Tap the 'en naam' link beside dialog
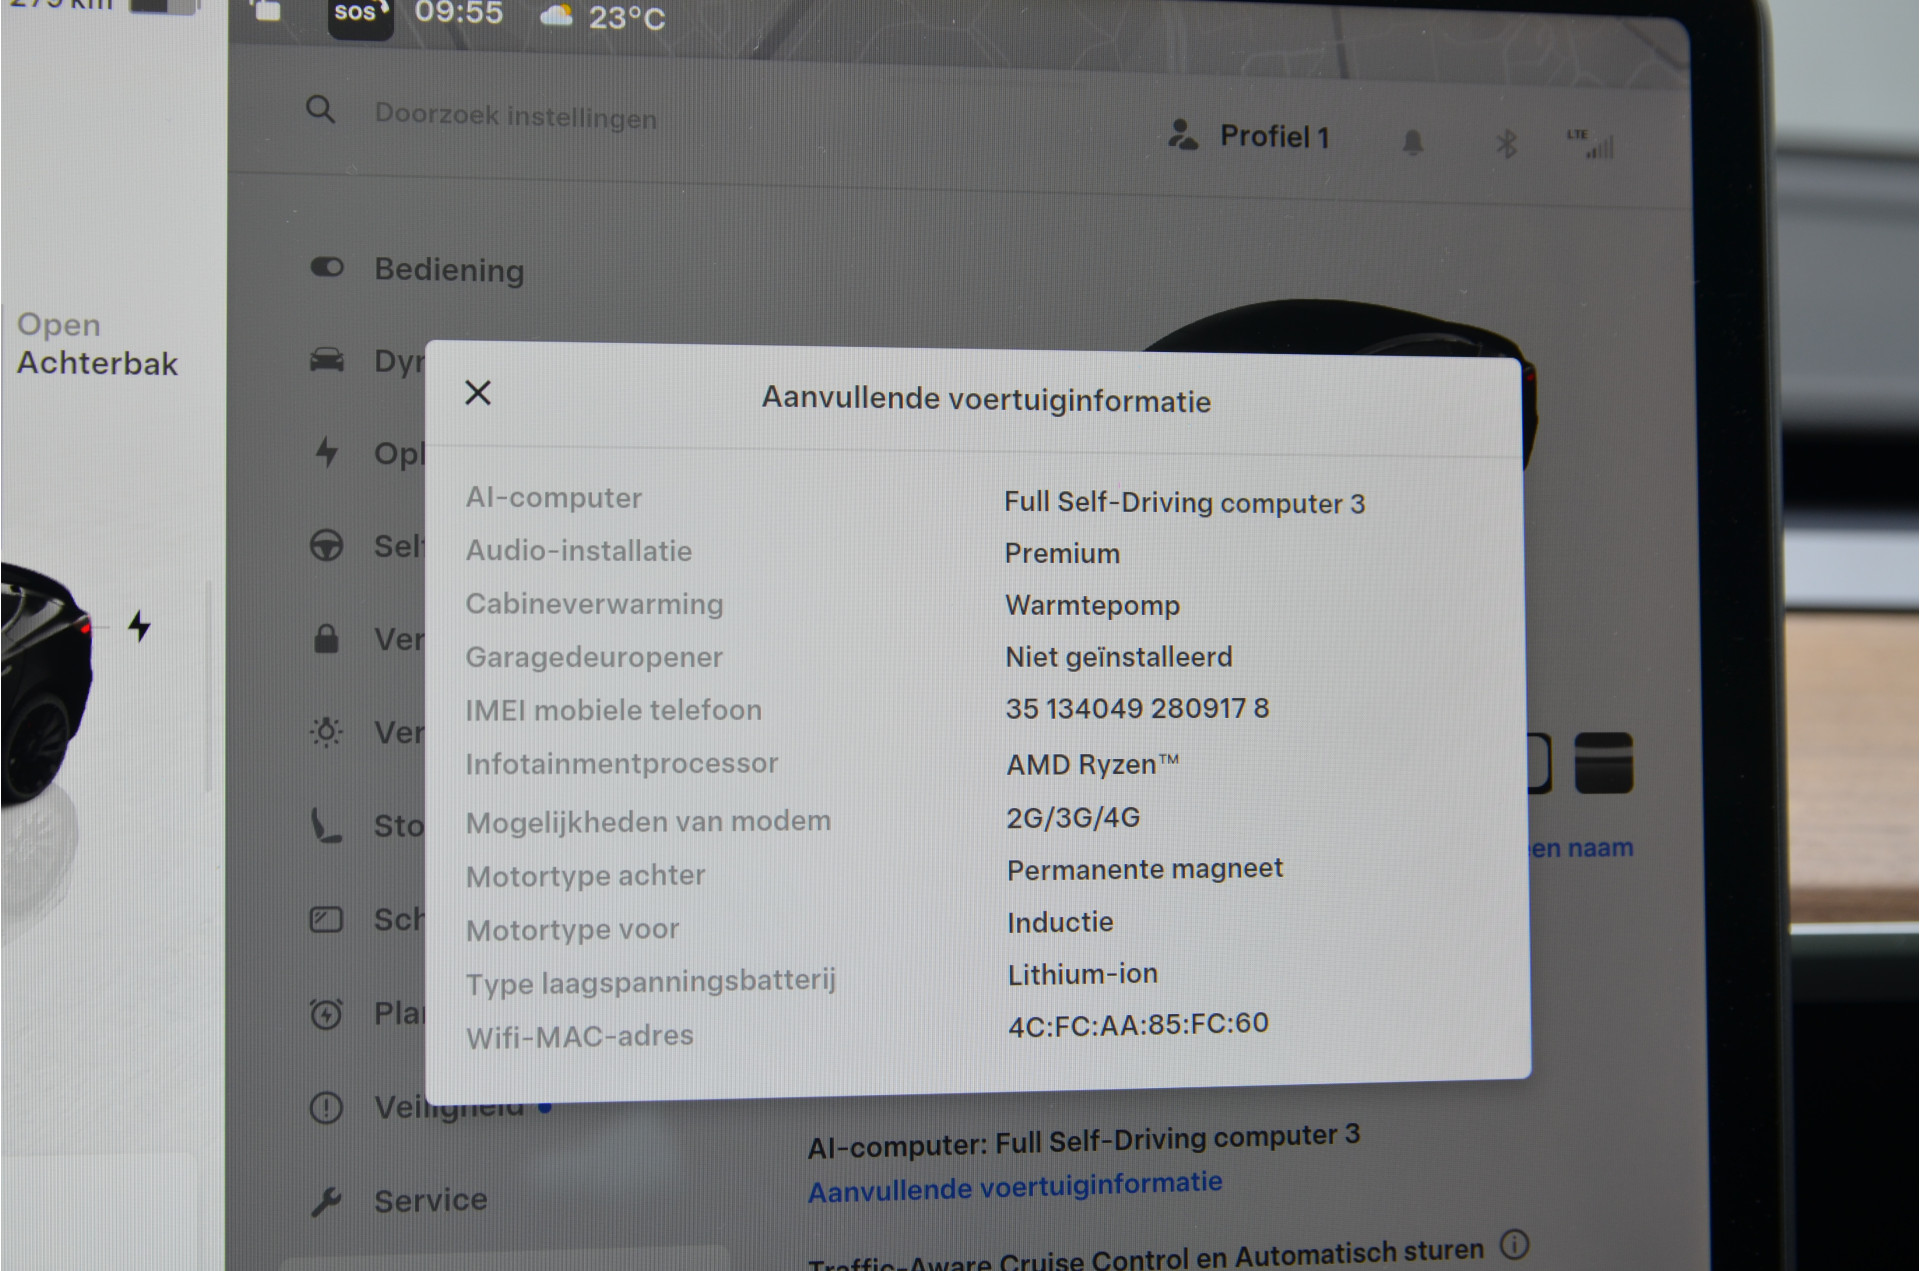Viewport: 1920px width, 1271px height. tap(1582, 848)
